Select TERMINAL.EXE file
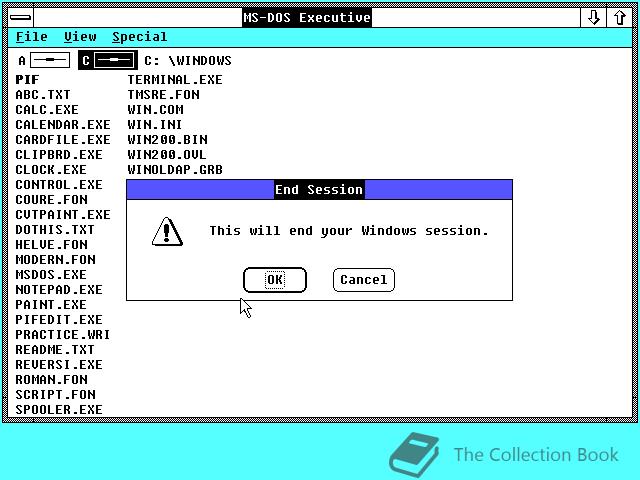This screenshot has height=480, width=640. coord(175,80)
